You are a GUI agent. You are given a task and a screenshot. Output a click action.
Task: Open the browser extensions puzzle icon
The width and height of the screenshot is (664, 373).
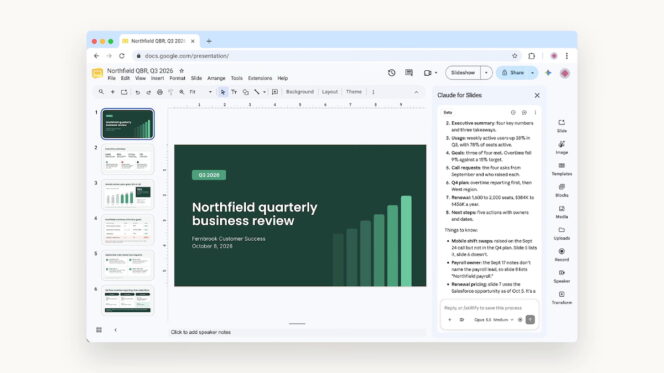pos(531,56)
